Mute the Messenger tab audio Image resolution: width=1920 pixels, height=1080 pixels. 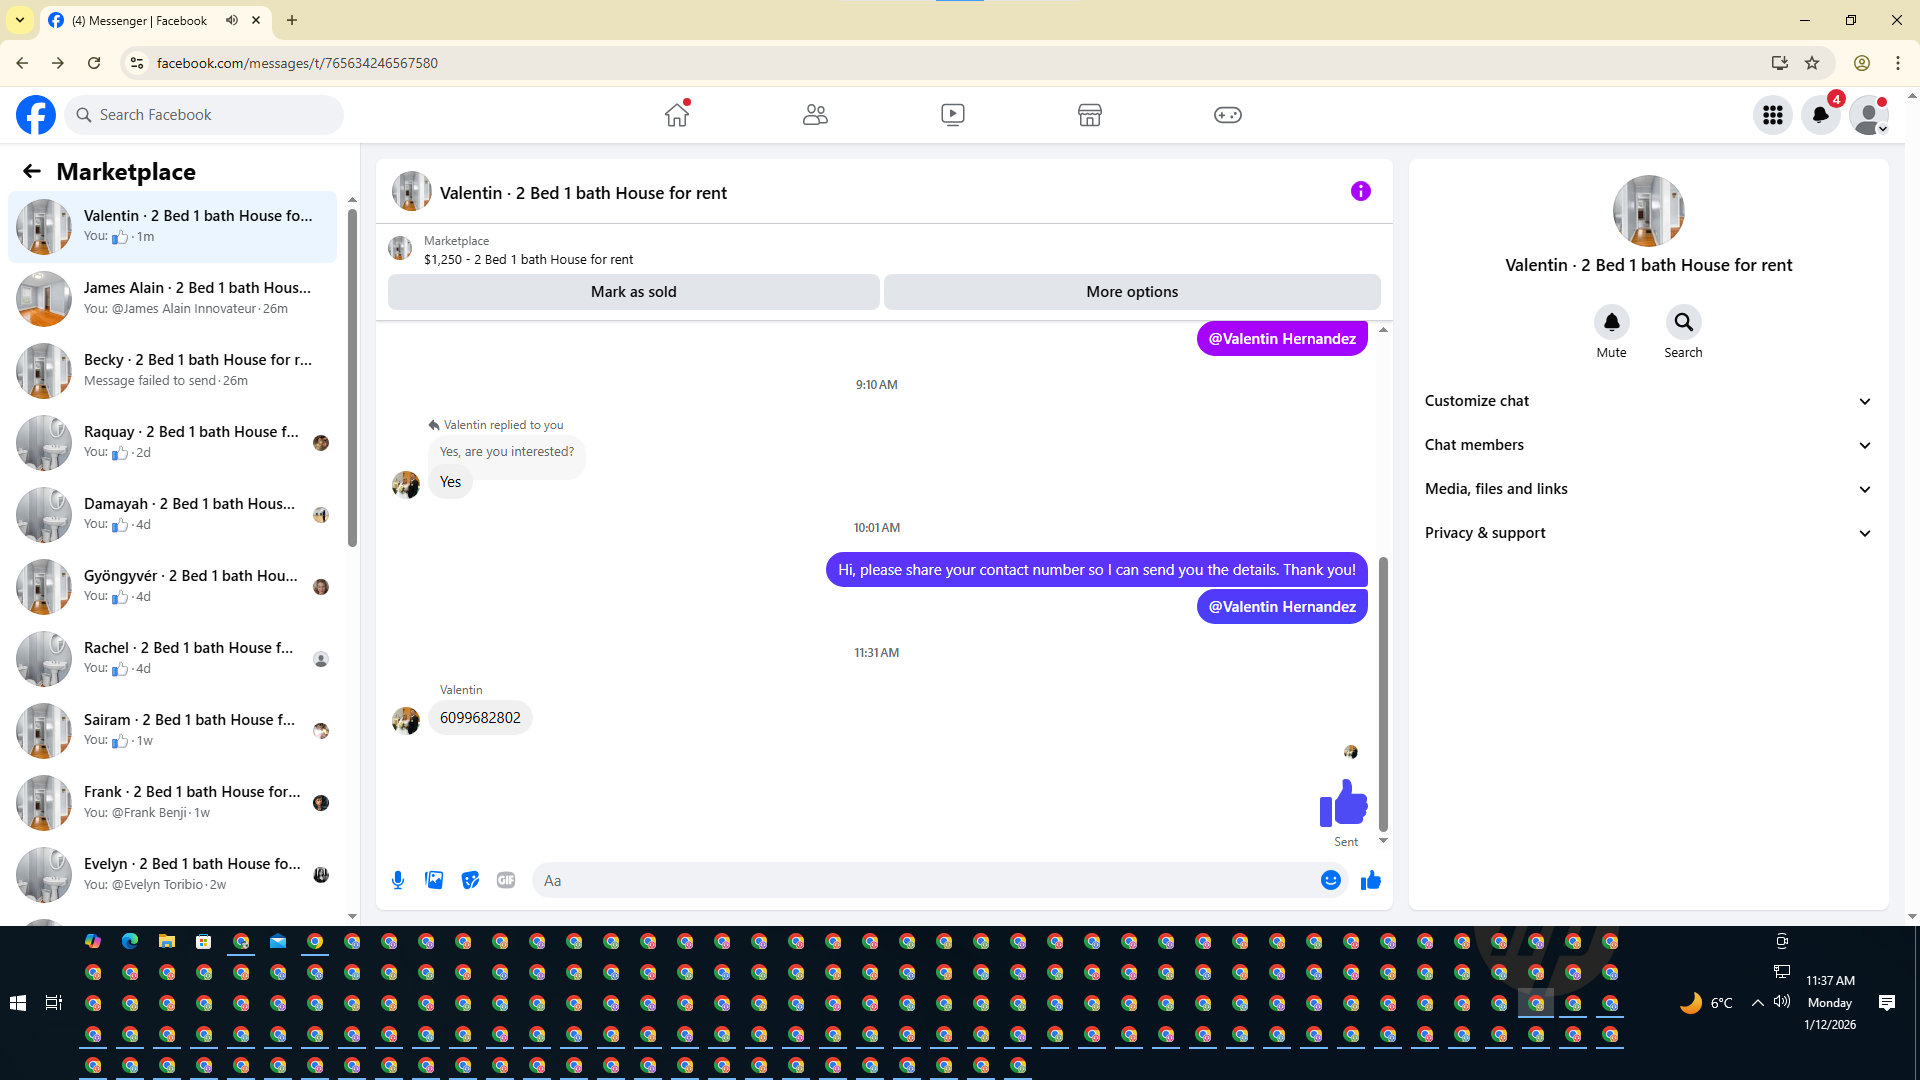[x=232, y=20]
